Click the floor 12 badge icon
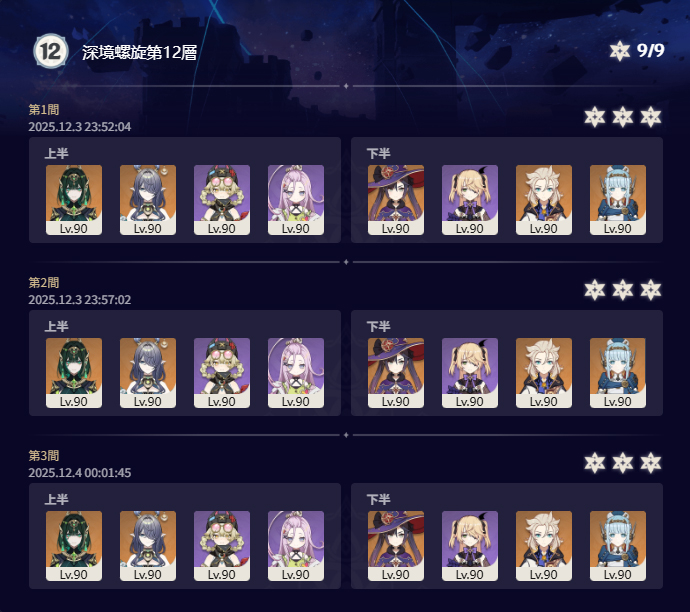Screen dimensions: 690x612 (x=51, y=51)
